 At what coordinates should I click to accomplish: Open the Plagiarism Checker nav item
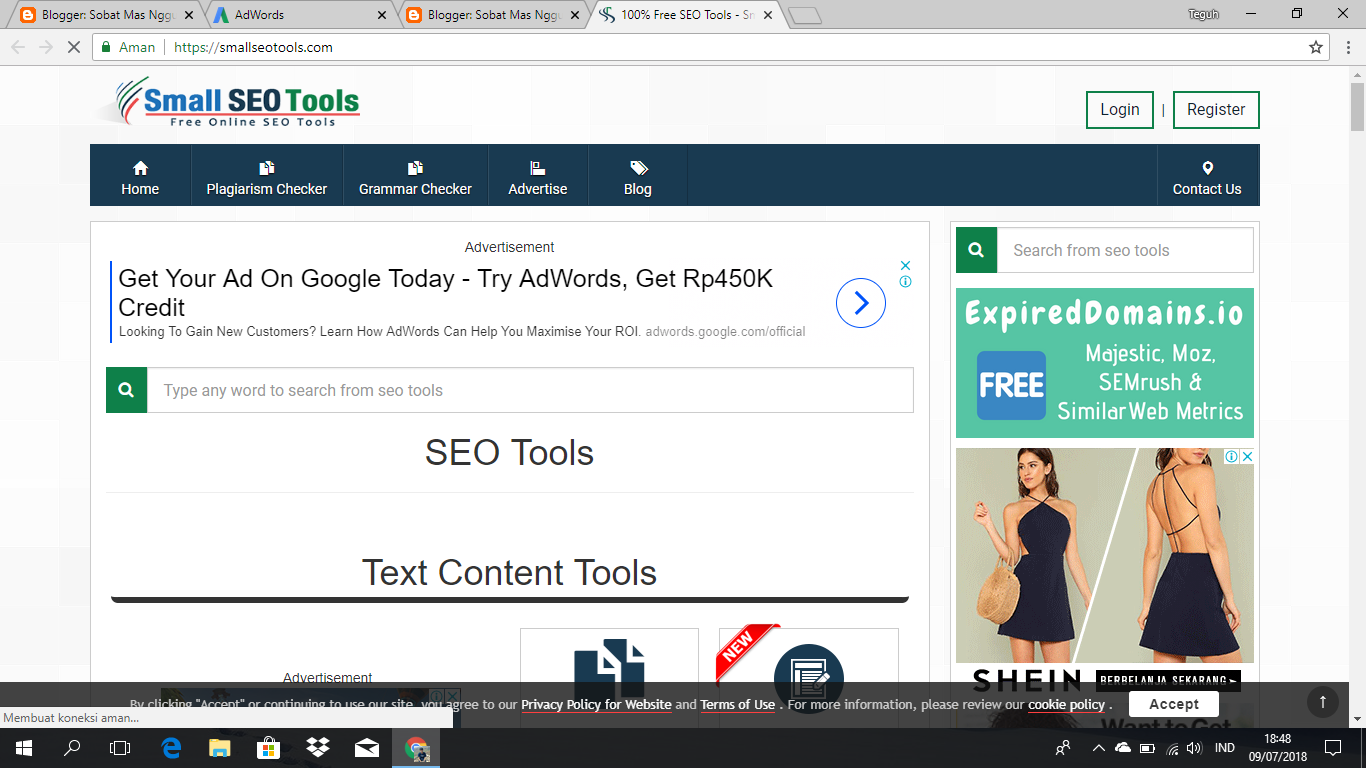tap(267, 176)
